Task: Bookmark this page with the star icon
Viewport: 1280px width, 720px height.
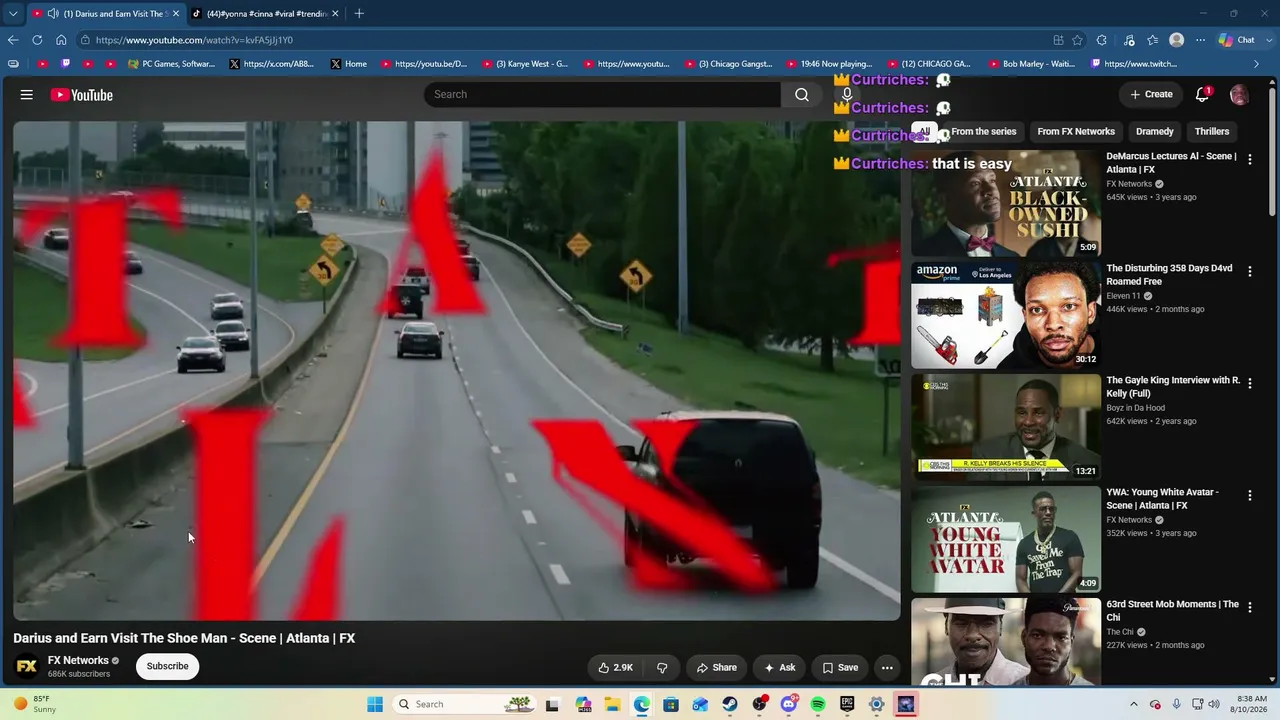Action: [1077, 40]
